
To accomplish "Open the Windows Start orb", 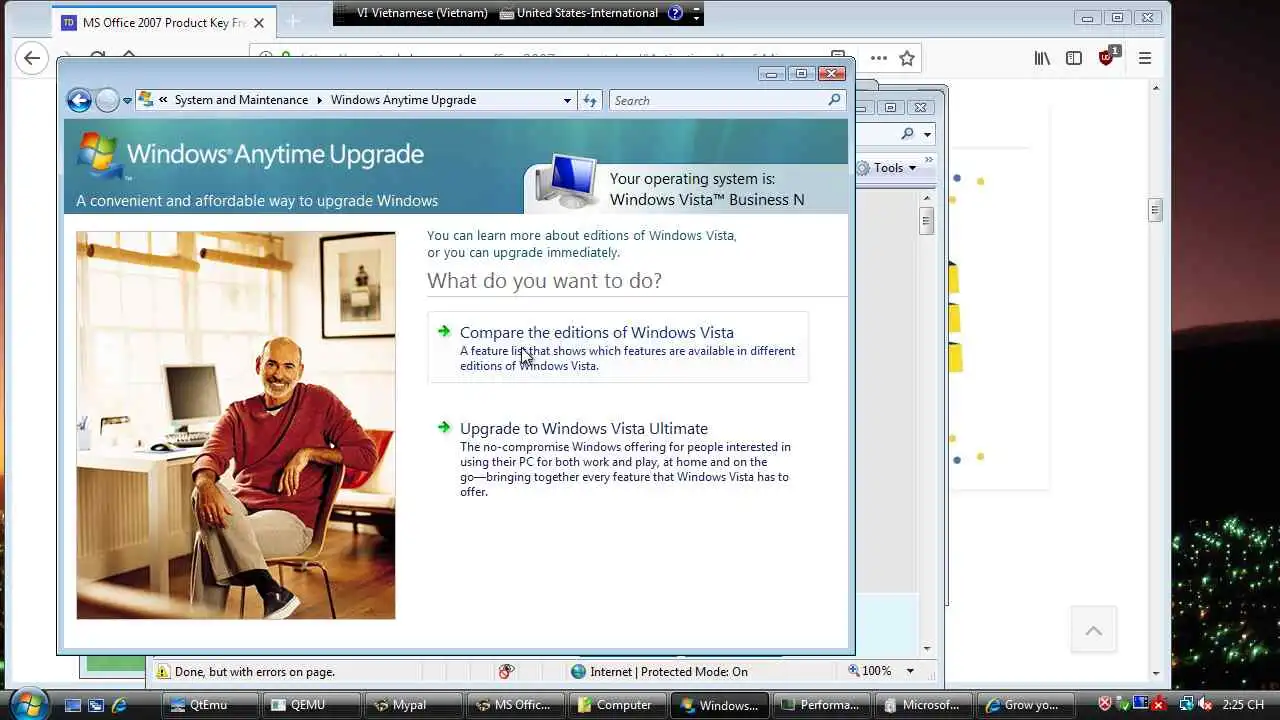I will point(28,703).
